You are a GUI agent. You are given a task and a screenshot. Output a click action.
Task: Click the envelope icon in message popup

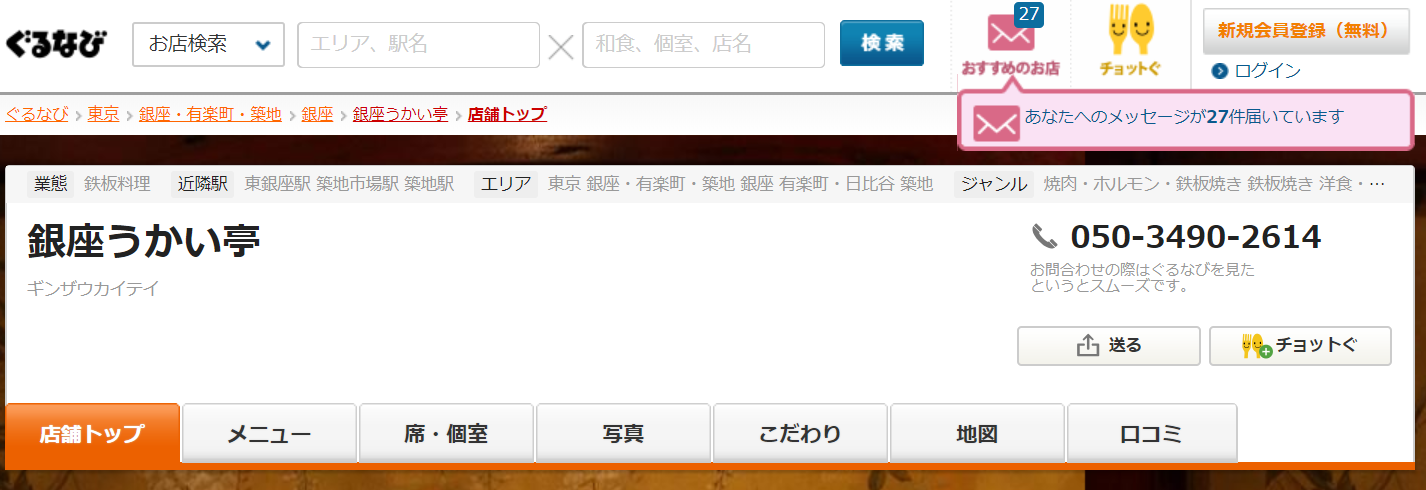click(996, 122)
